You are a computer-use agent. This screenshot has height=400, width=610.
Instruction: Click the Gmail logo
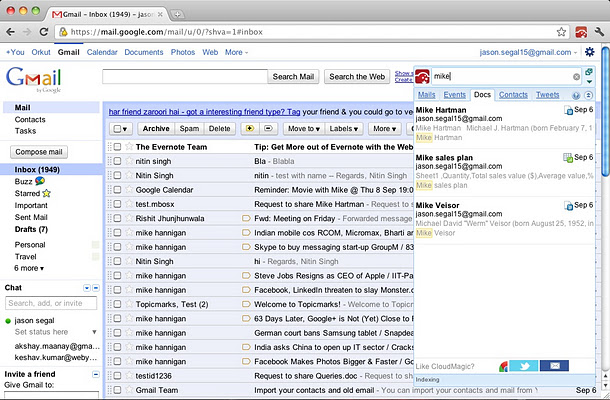(34, 79)
